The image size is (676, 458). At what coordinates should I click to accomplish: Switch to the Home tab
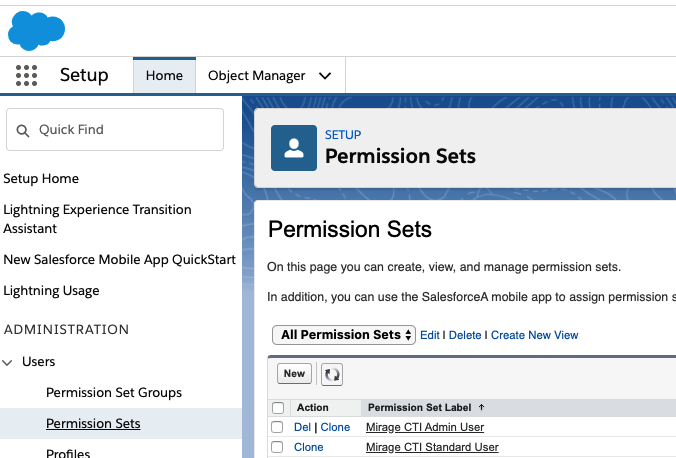pyautogui.click(x=164, y=75)
